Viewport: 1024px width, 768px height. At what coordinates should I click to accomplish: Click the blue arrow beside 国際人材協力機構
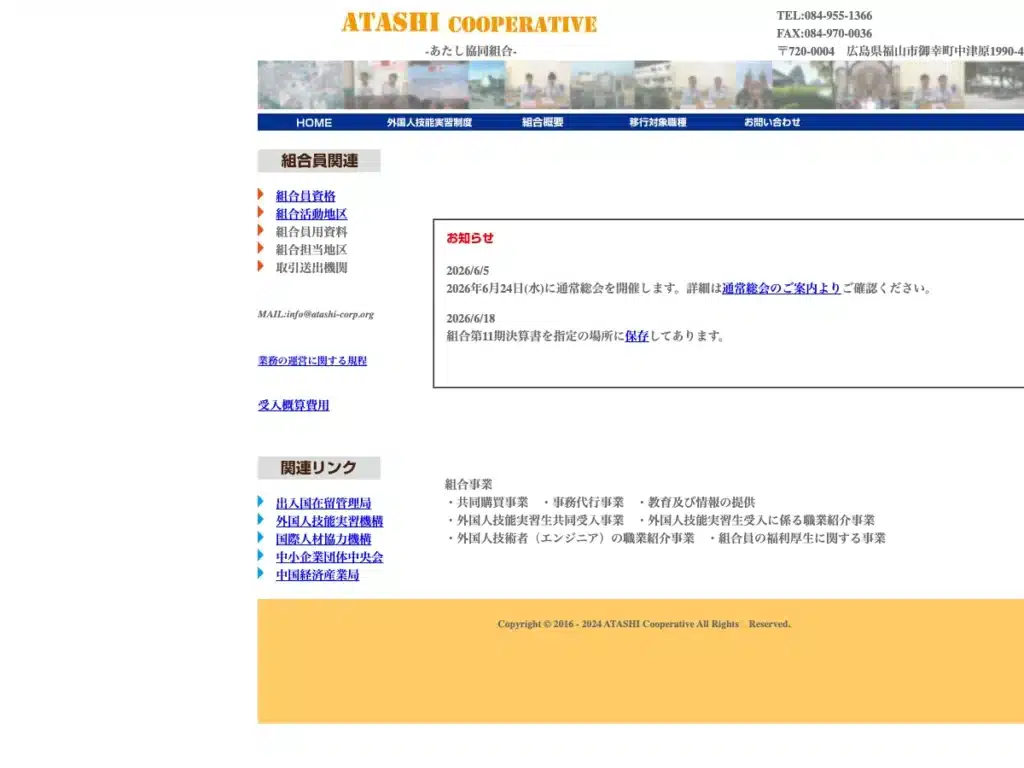(261, 537)
